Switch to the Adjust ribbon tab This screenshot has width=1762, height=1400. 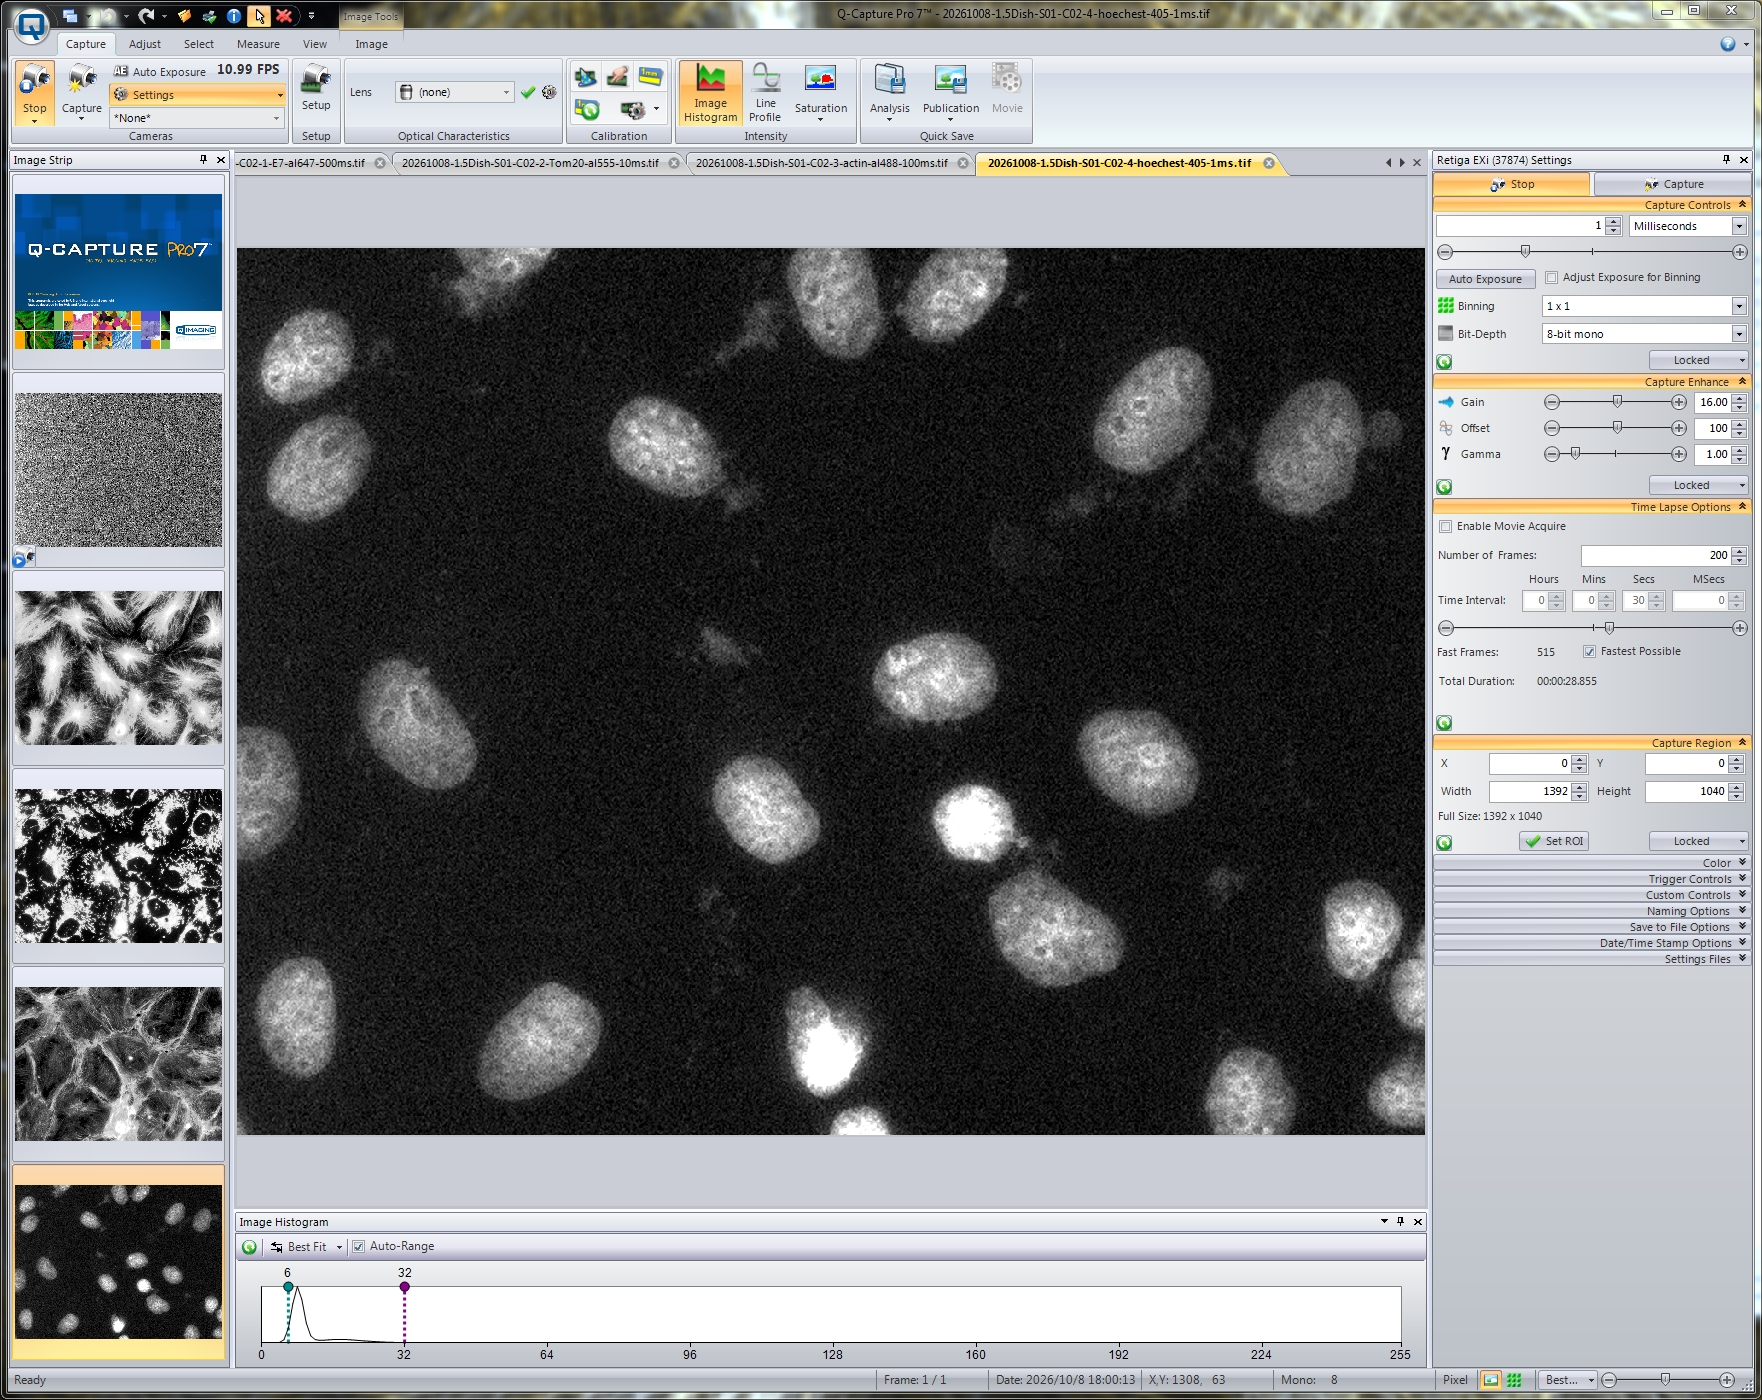coord(145,44)
